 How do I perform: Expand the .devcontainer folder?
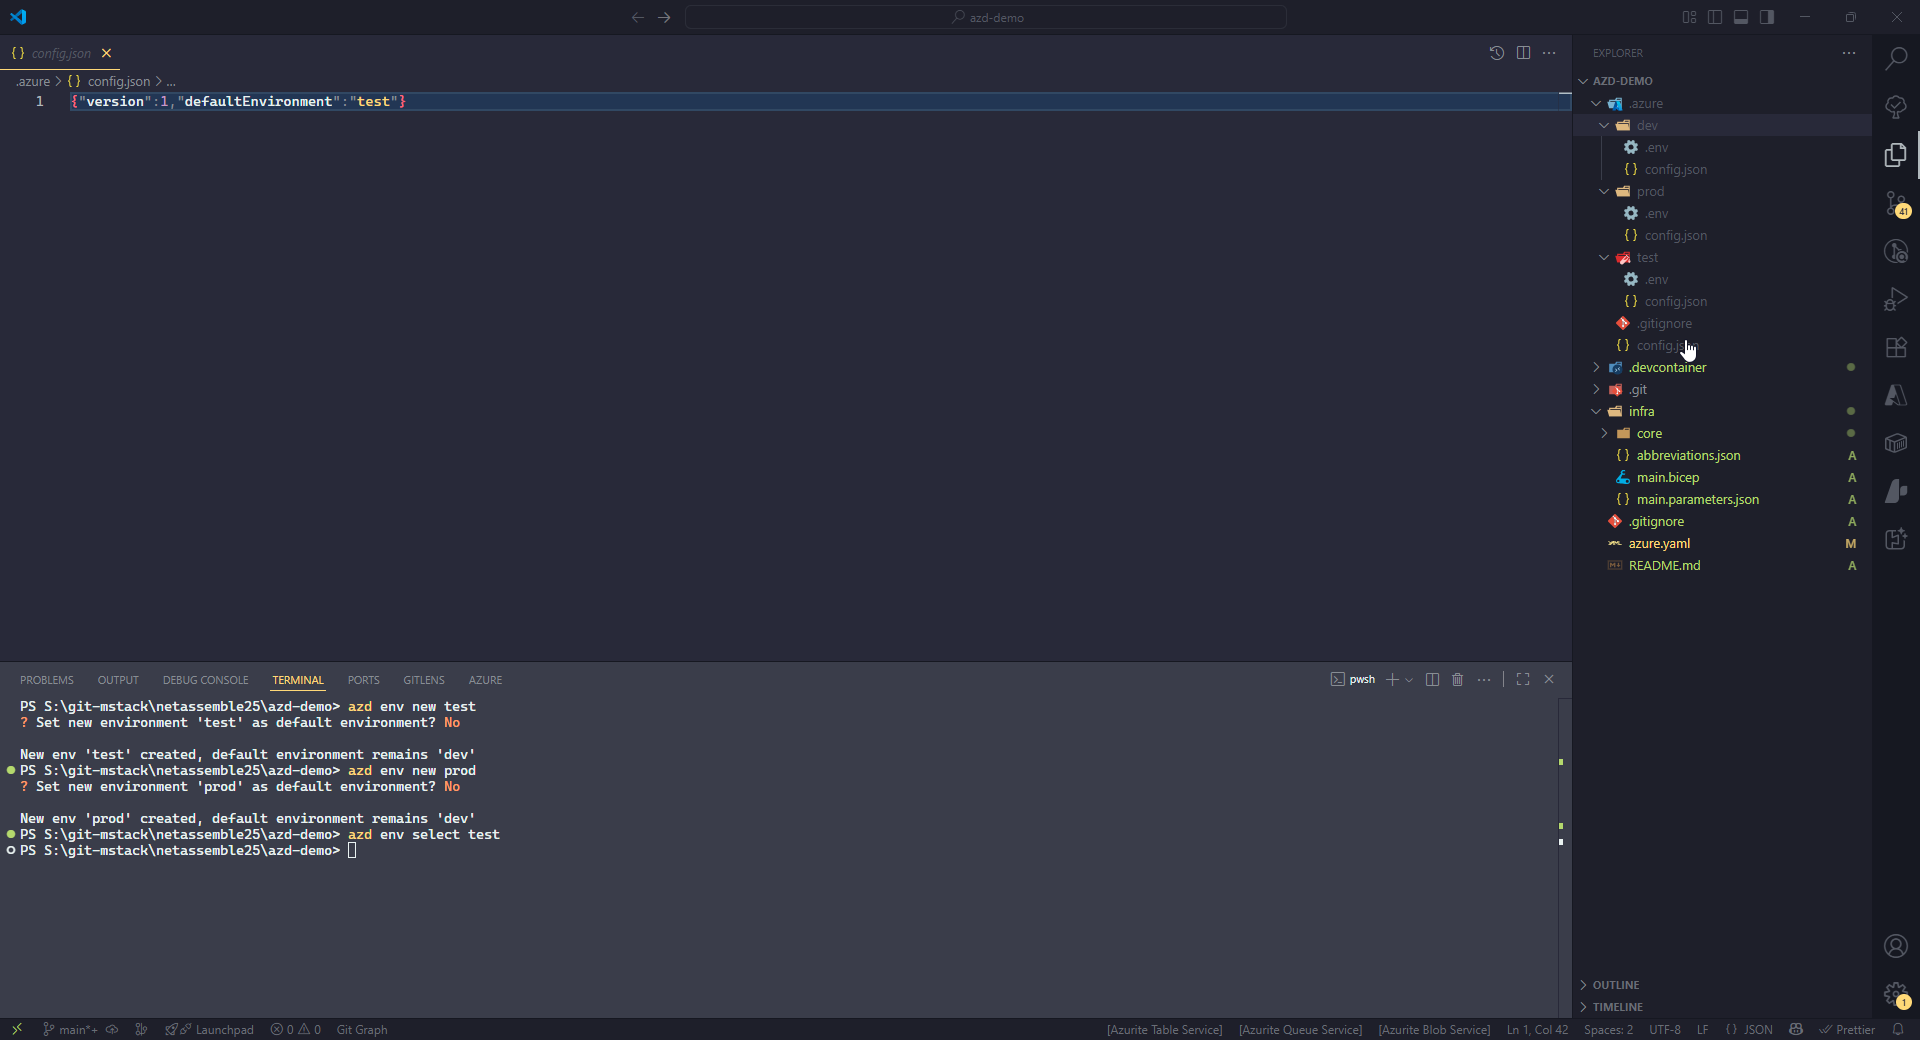[1597, 368]
